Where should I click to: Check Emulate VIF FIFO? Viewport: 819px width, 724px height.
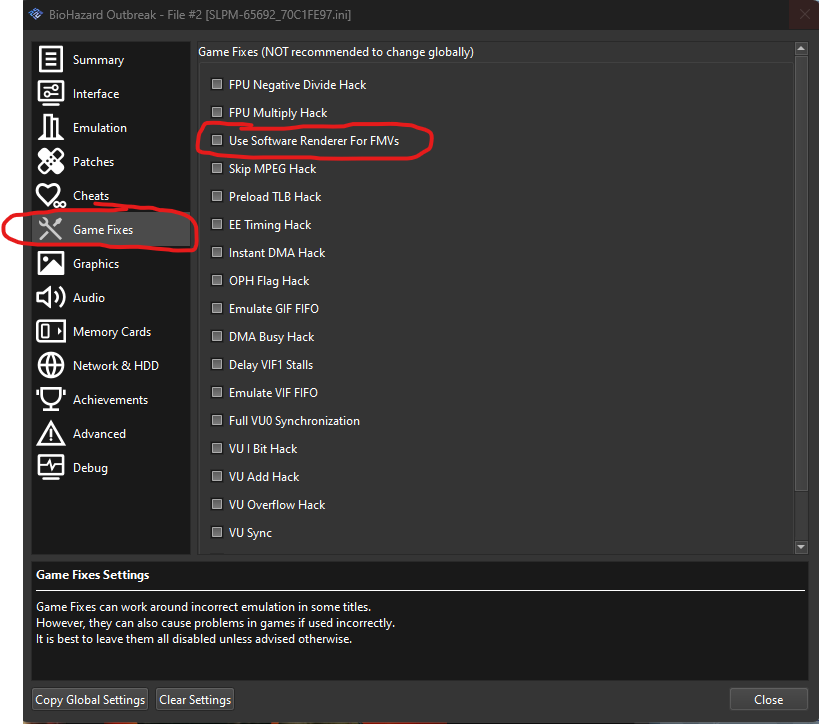pos(217,392)
